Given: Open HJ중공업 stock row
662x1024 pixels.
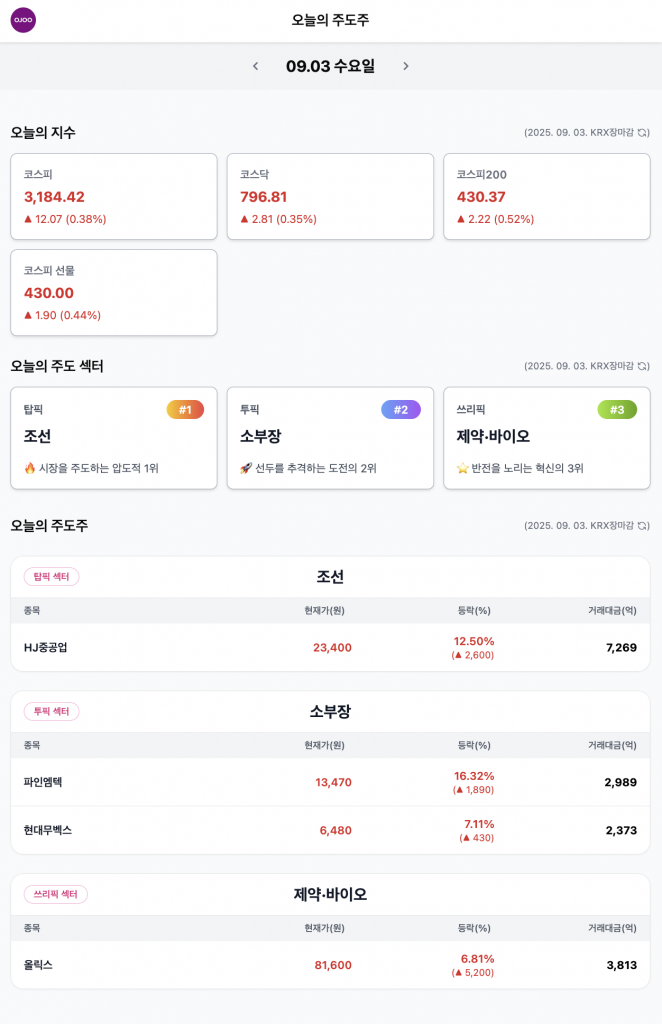Looking at the screenshot, I should click(x=330, y=647).
